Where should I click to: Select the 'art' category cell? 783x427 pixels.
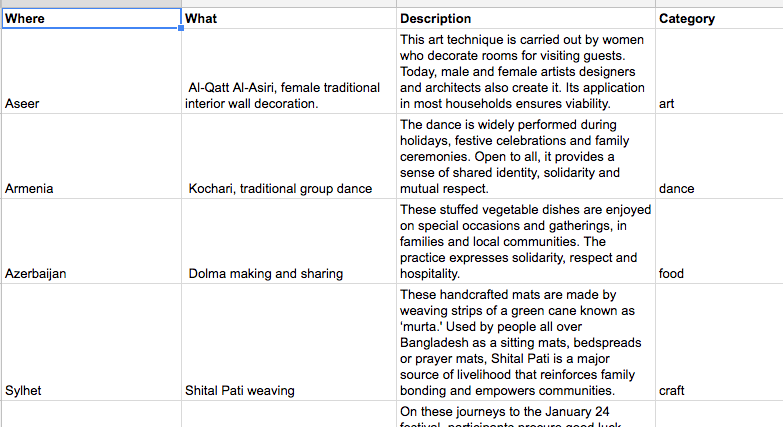pyautogui.click(x=718, y=72)
